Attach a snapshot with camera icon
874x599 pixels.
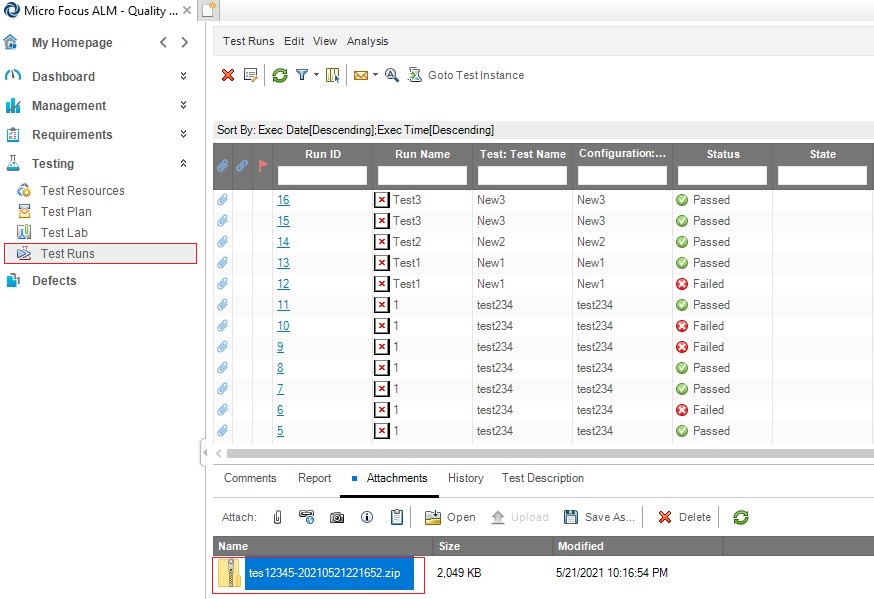tap(337, 517)
